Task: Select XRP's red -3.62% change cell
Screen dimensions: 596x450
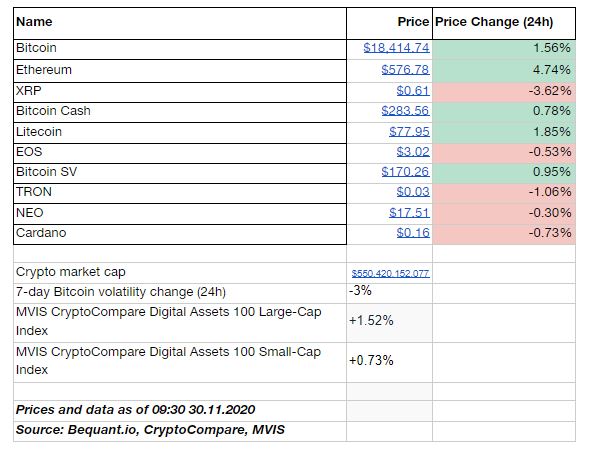Action: pos(504,92)
